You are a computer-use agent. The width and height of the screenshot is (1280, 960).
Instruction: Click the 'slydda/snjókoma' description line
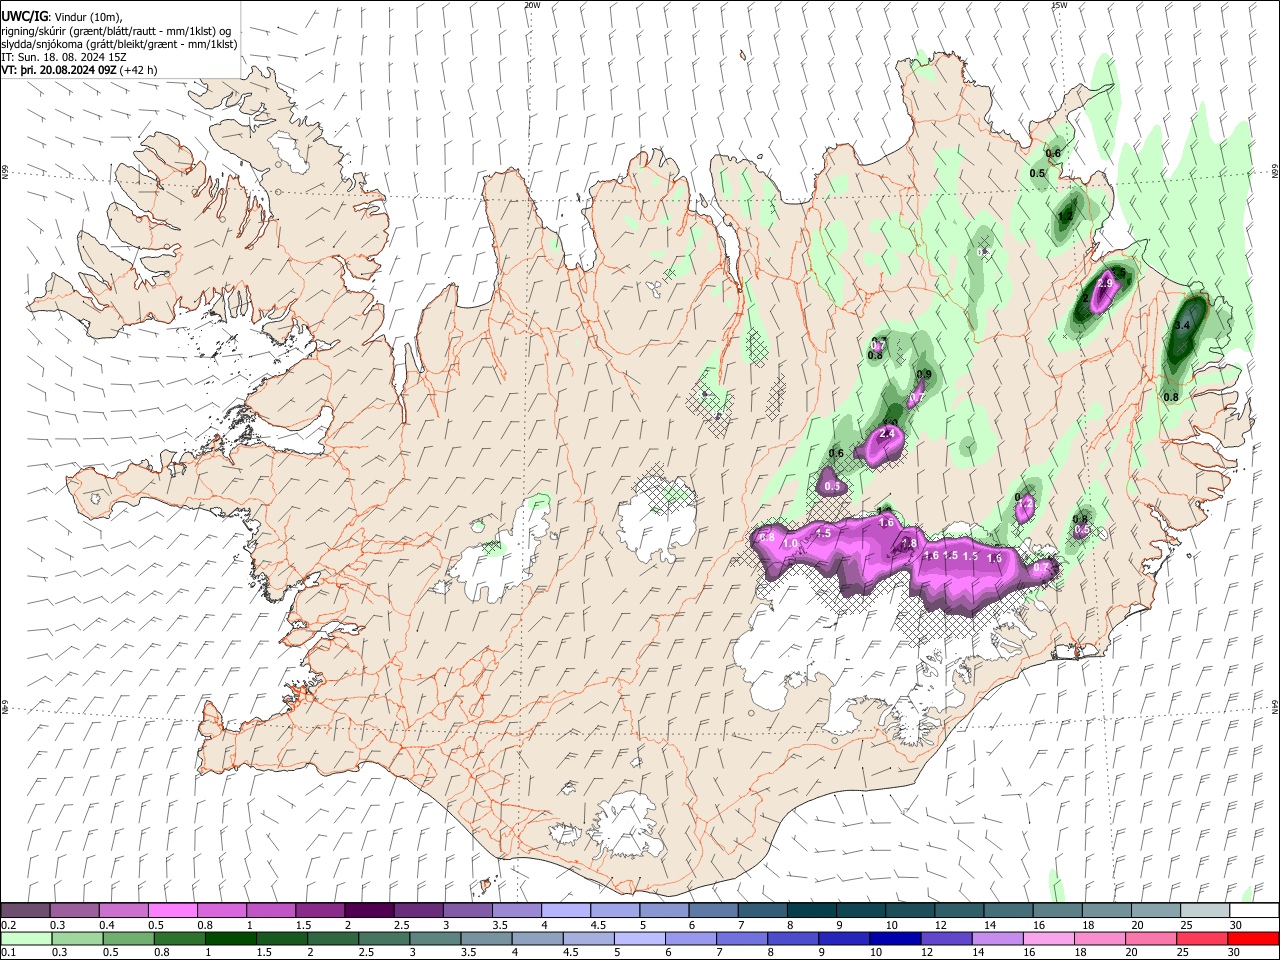(x=119, y=44)
